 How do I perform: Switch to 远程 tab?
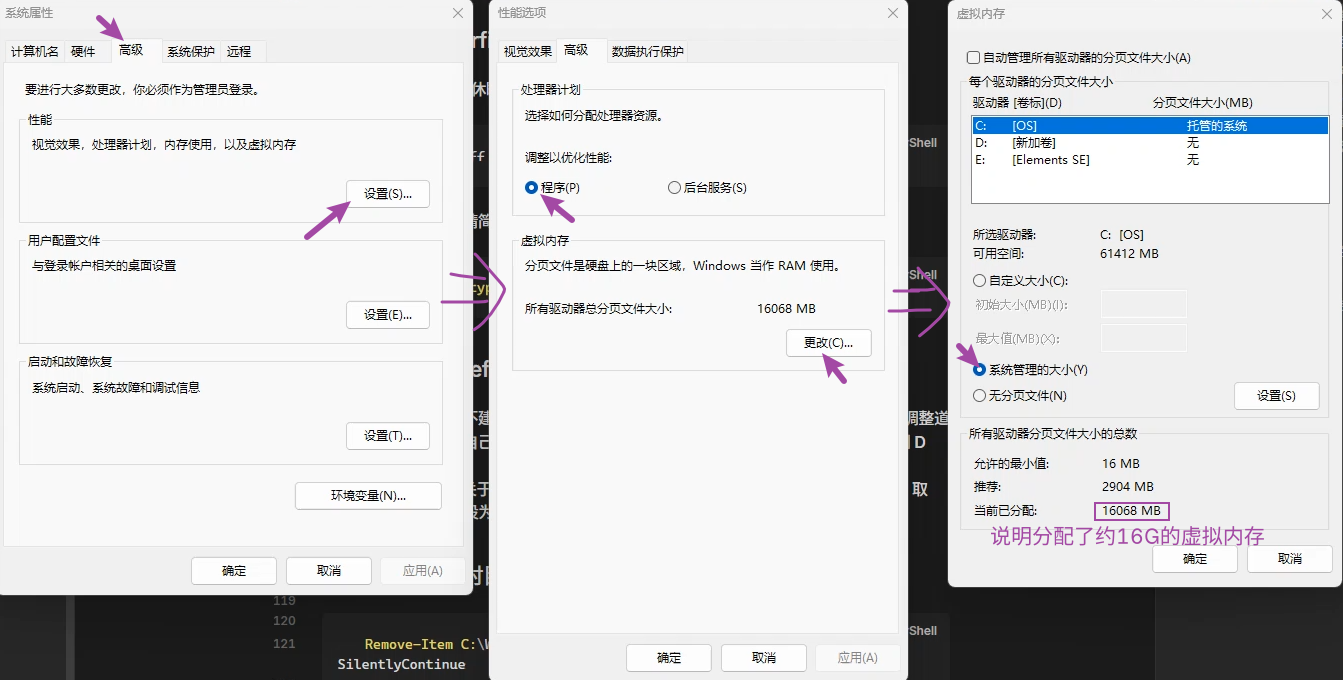click(x=239, y=52)
